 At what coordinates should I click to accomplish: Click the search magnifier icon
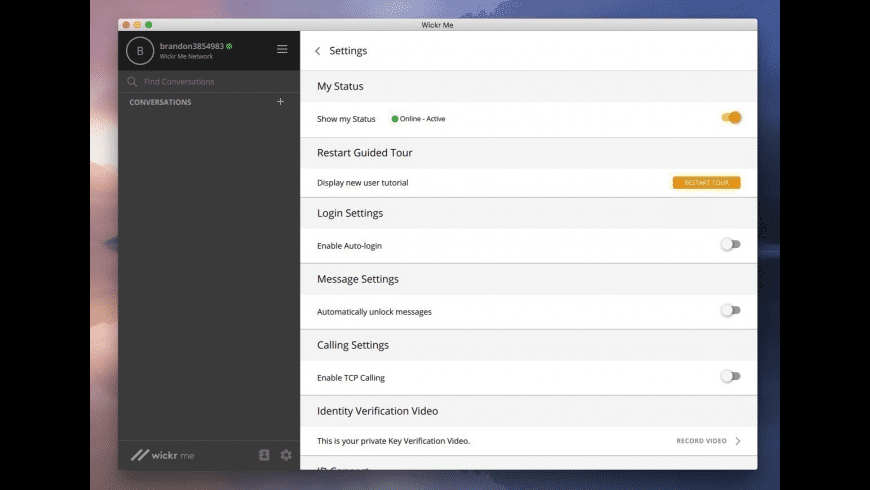(x=132, y=82)
